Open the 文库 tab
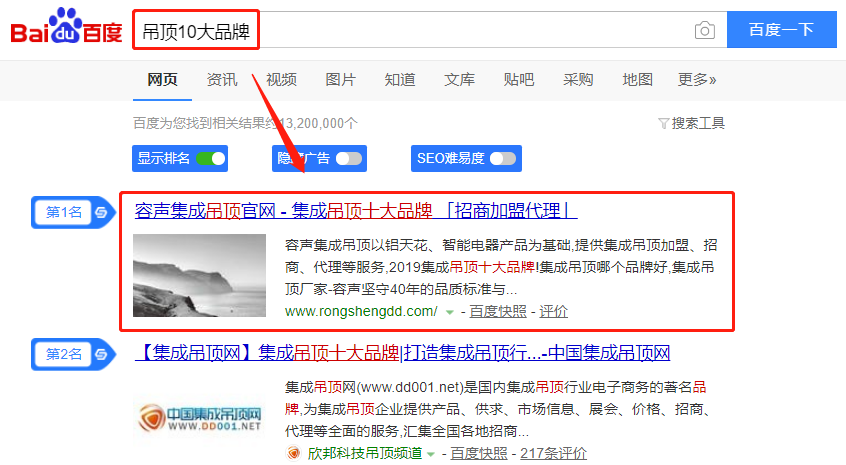The height and width of the screenshot is (465, 846). coord(459,80)
